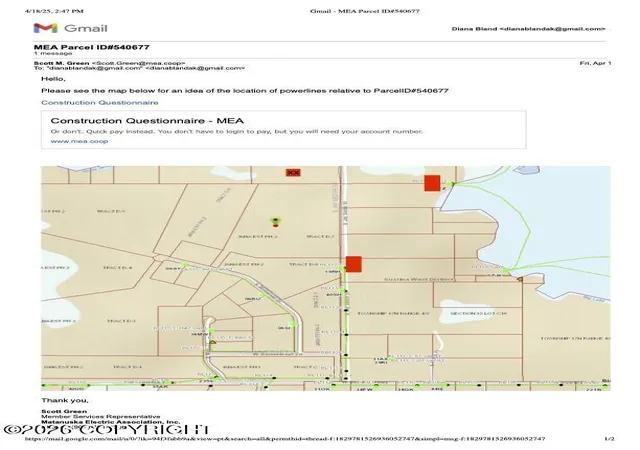This screenshot has width=640, height=450.
Task: Open the www.mea.coop link
Action: pos(79,141)
